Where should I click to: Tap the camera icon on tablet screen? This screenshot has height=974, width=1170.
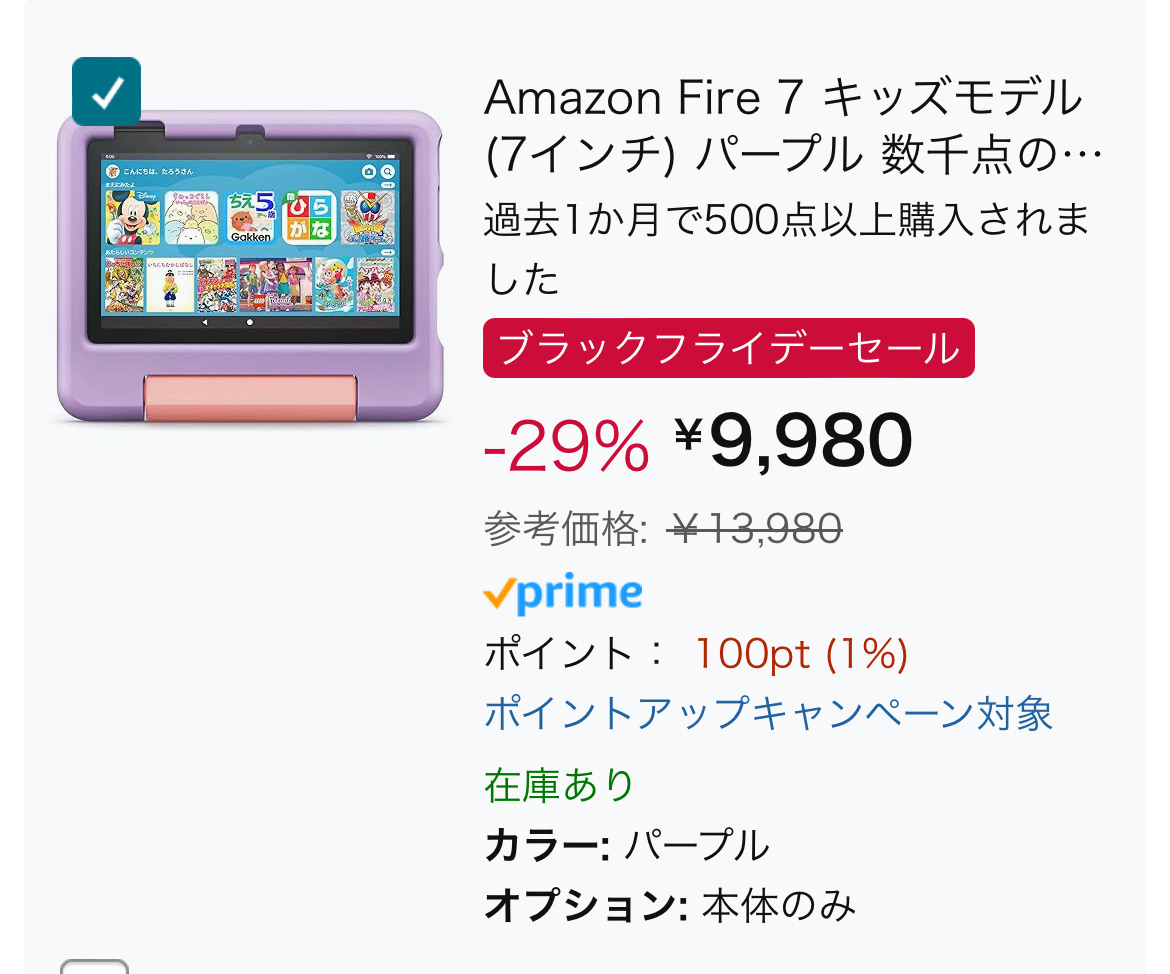click(x=368, y=172)
